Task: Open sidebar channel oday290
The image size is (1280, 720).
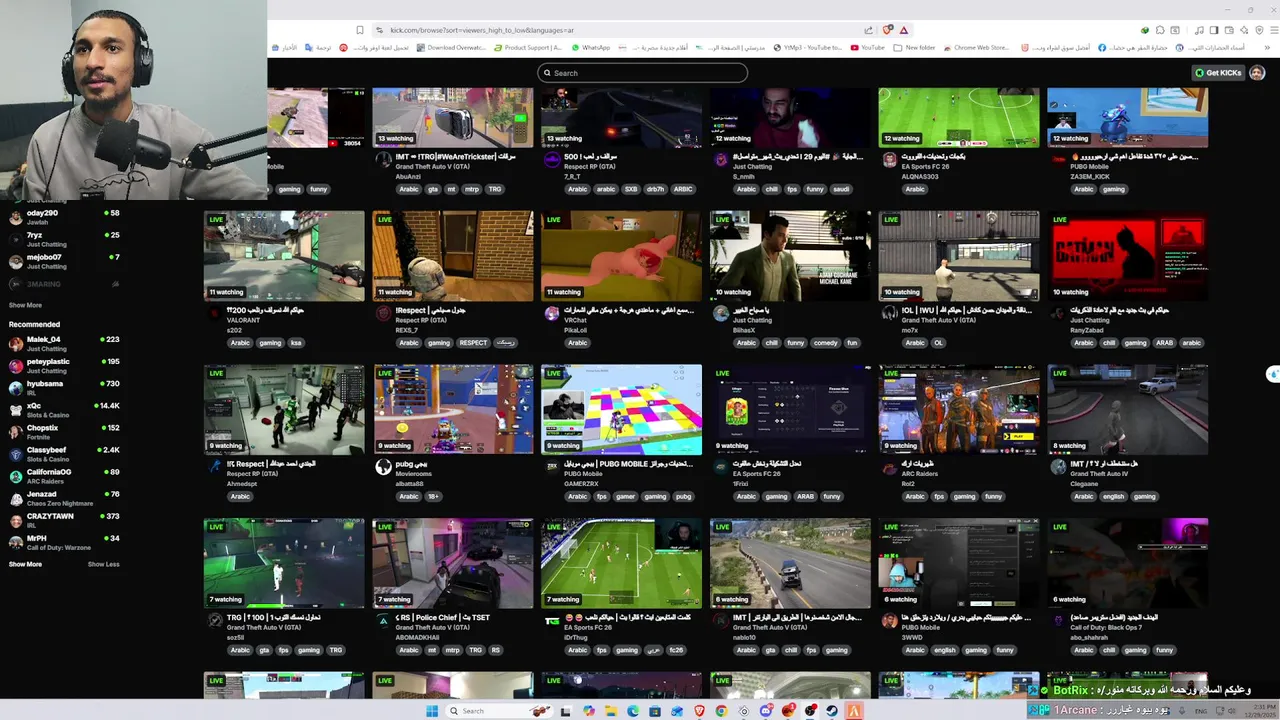Action: click(64, 216)
